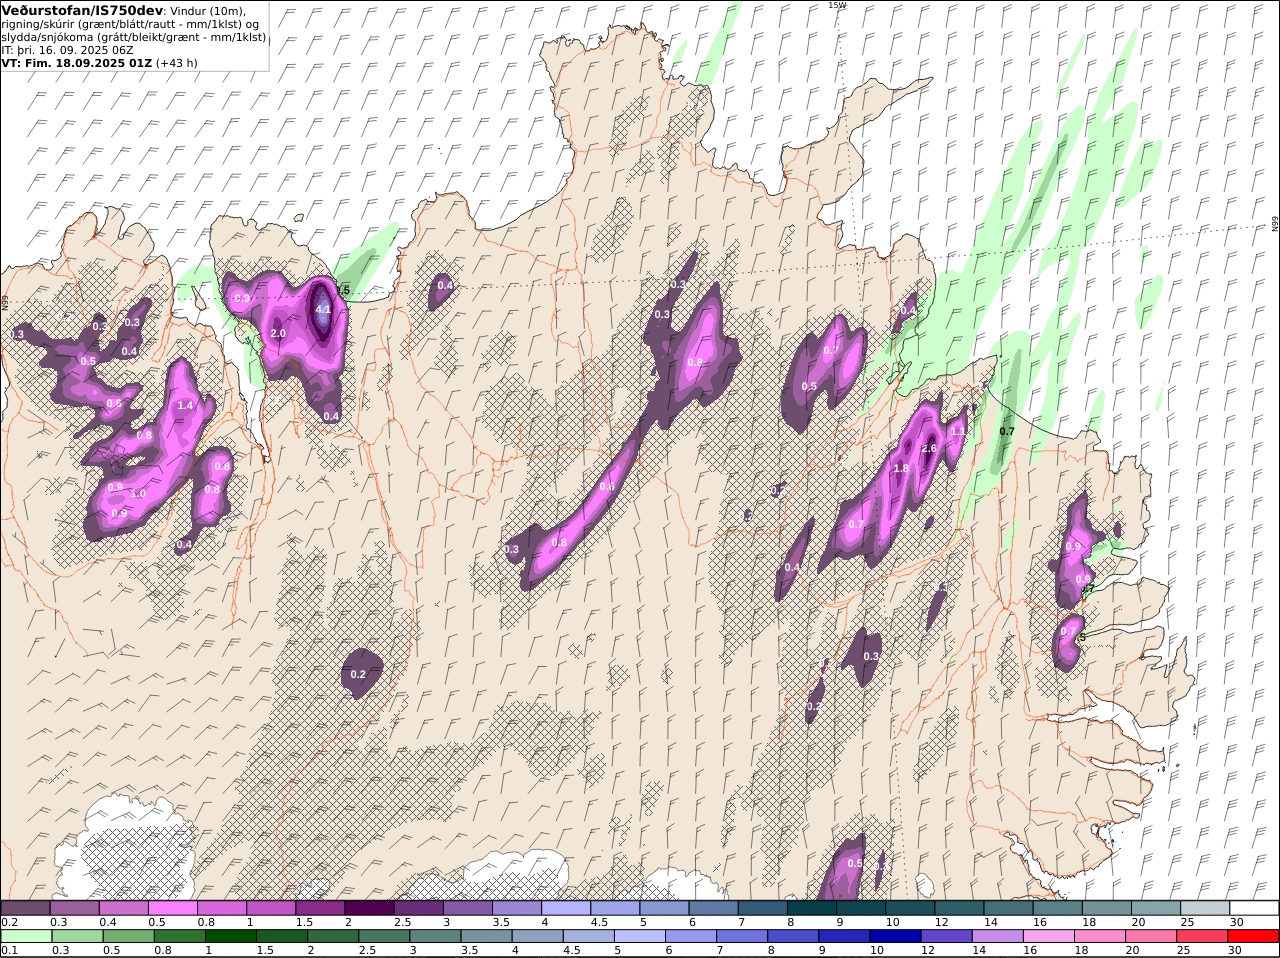
Task: Click the 1.4 precipitation value label
Action: (x=185, y=405)
